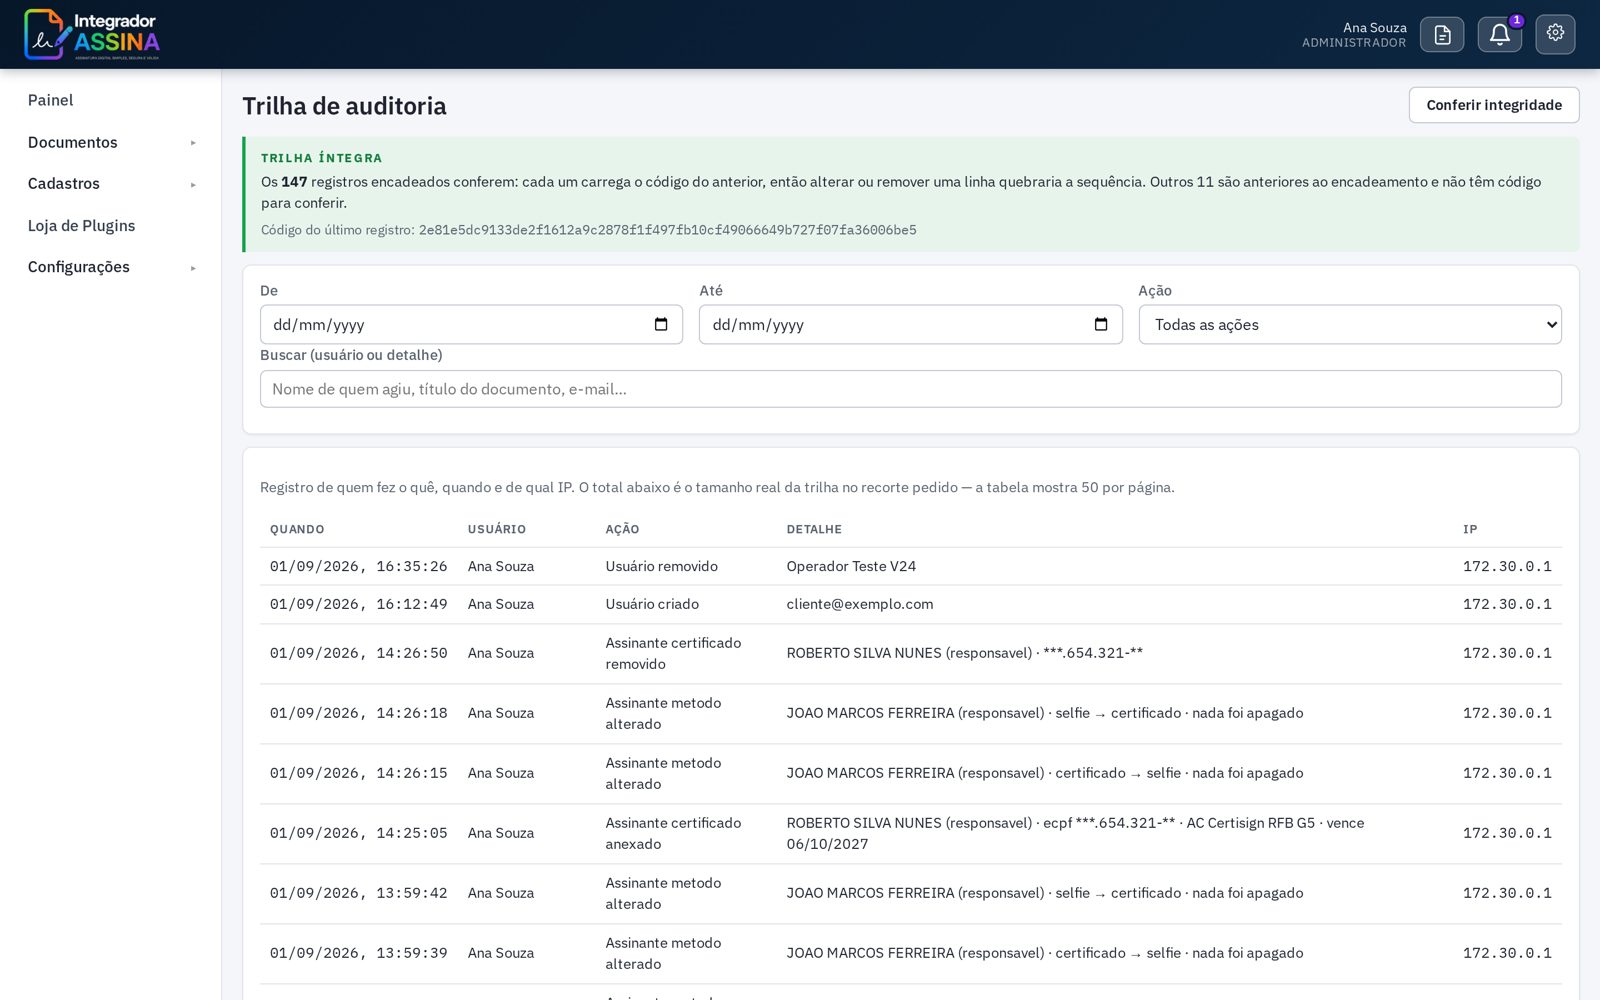Expand the Documentos menu arrow
Image resolution: width=1600 pixels, height=1000 pixels.
tap(193, 143)
